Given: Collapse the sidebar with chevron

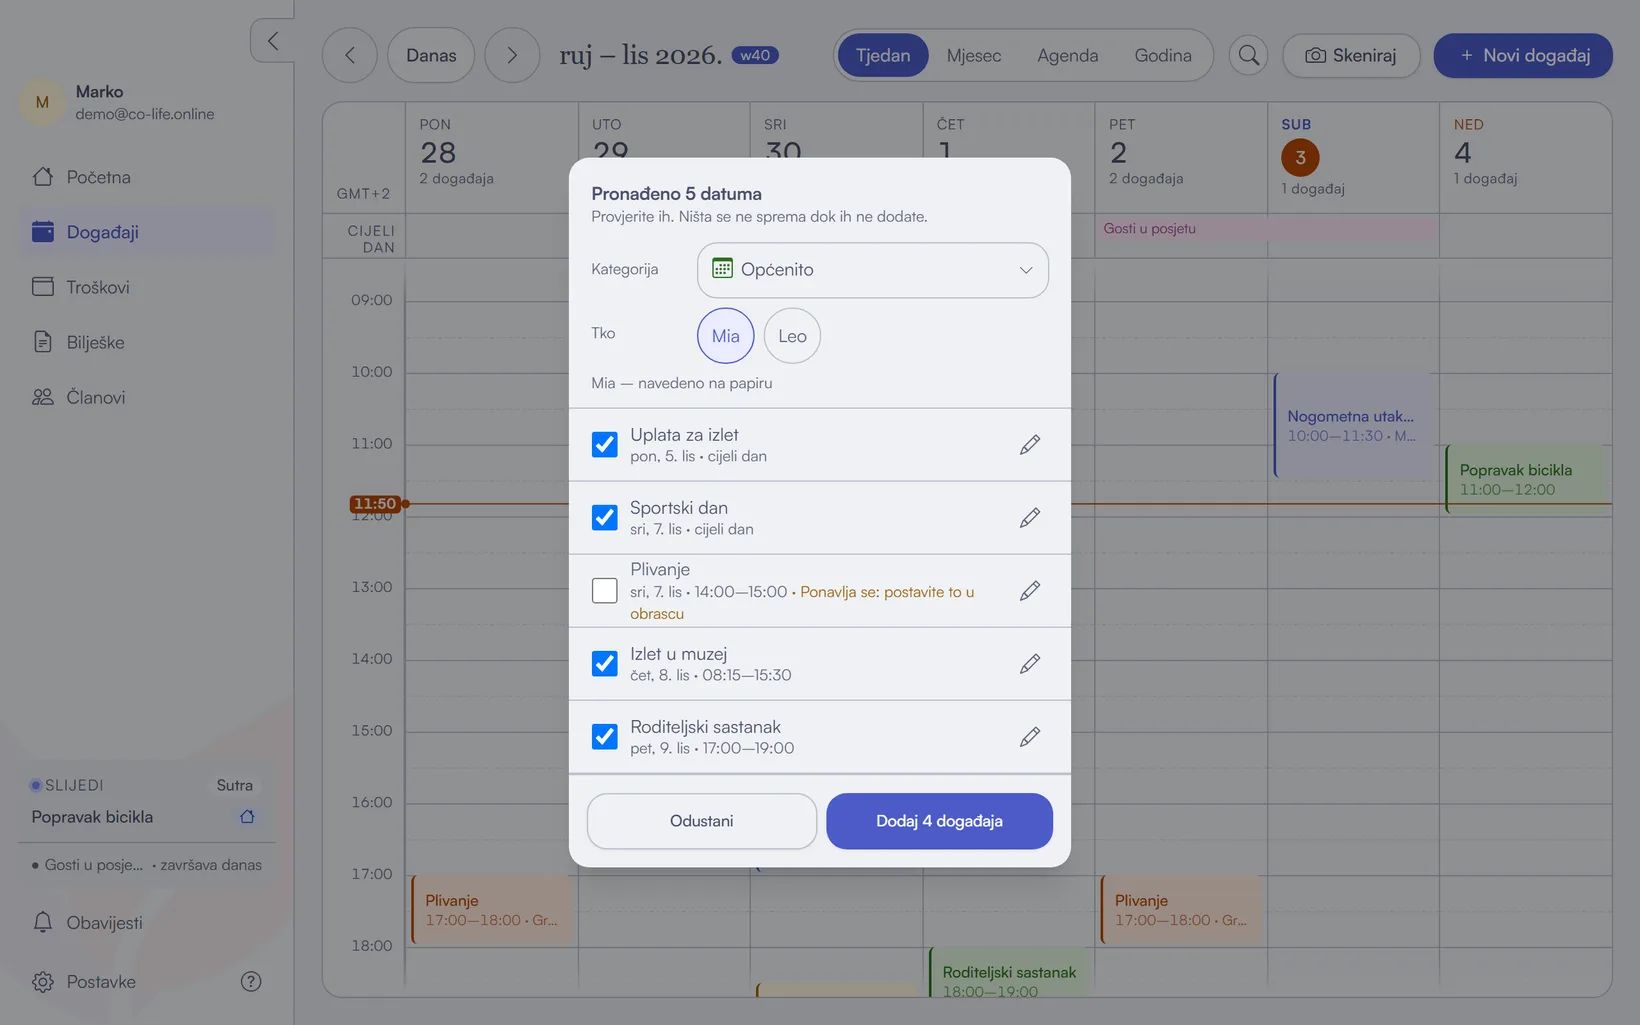Looking at the screenshot, I should [272, 41].
